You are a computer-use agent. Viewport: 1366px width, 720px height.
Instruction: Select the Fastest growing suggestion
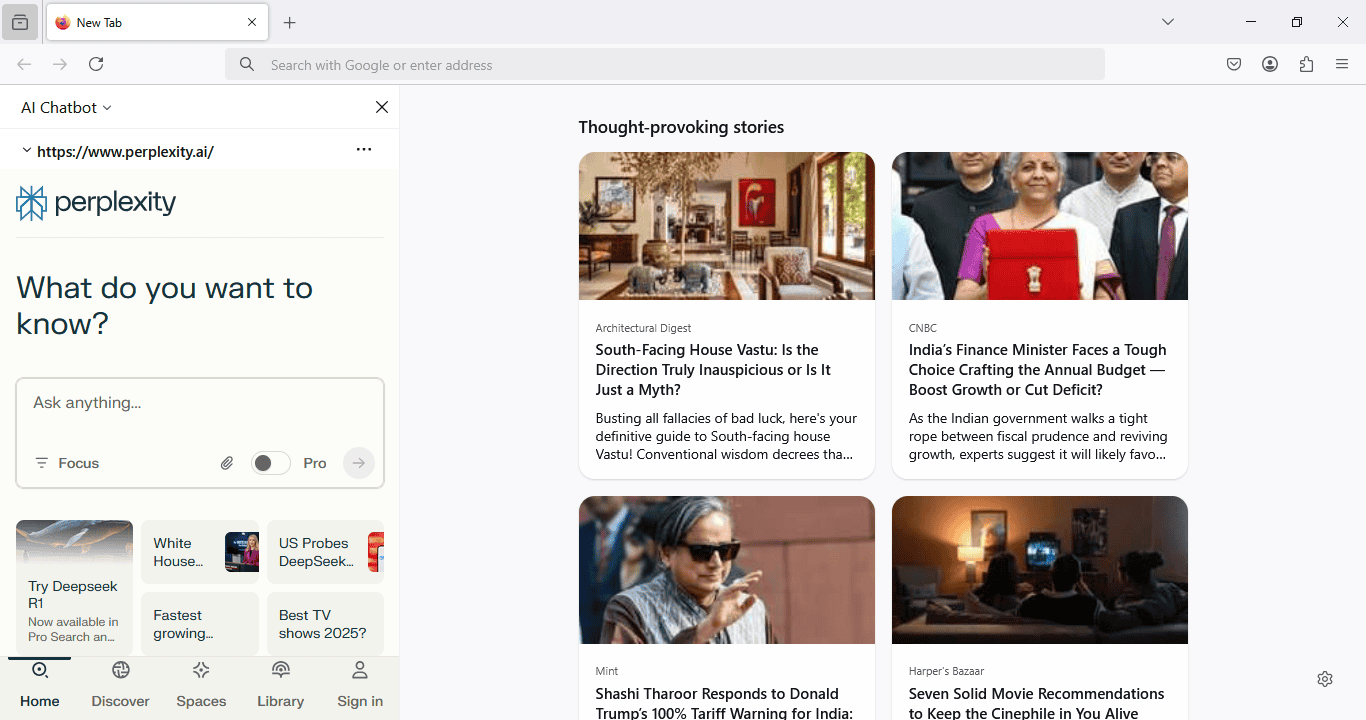coord(200,624)
